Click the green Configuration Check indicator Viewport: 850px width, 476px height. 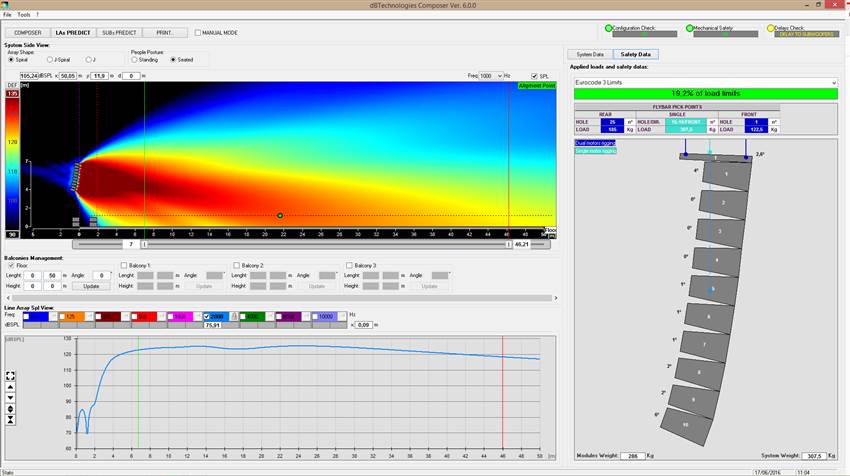608,28
